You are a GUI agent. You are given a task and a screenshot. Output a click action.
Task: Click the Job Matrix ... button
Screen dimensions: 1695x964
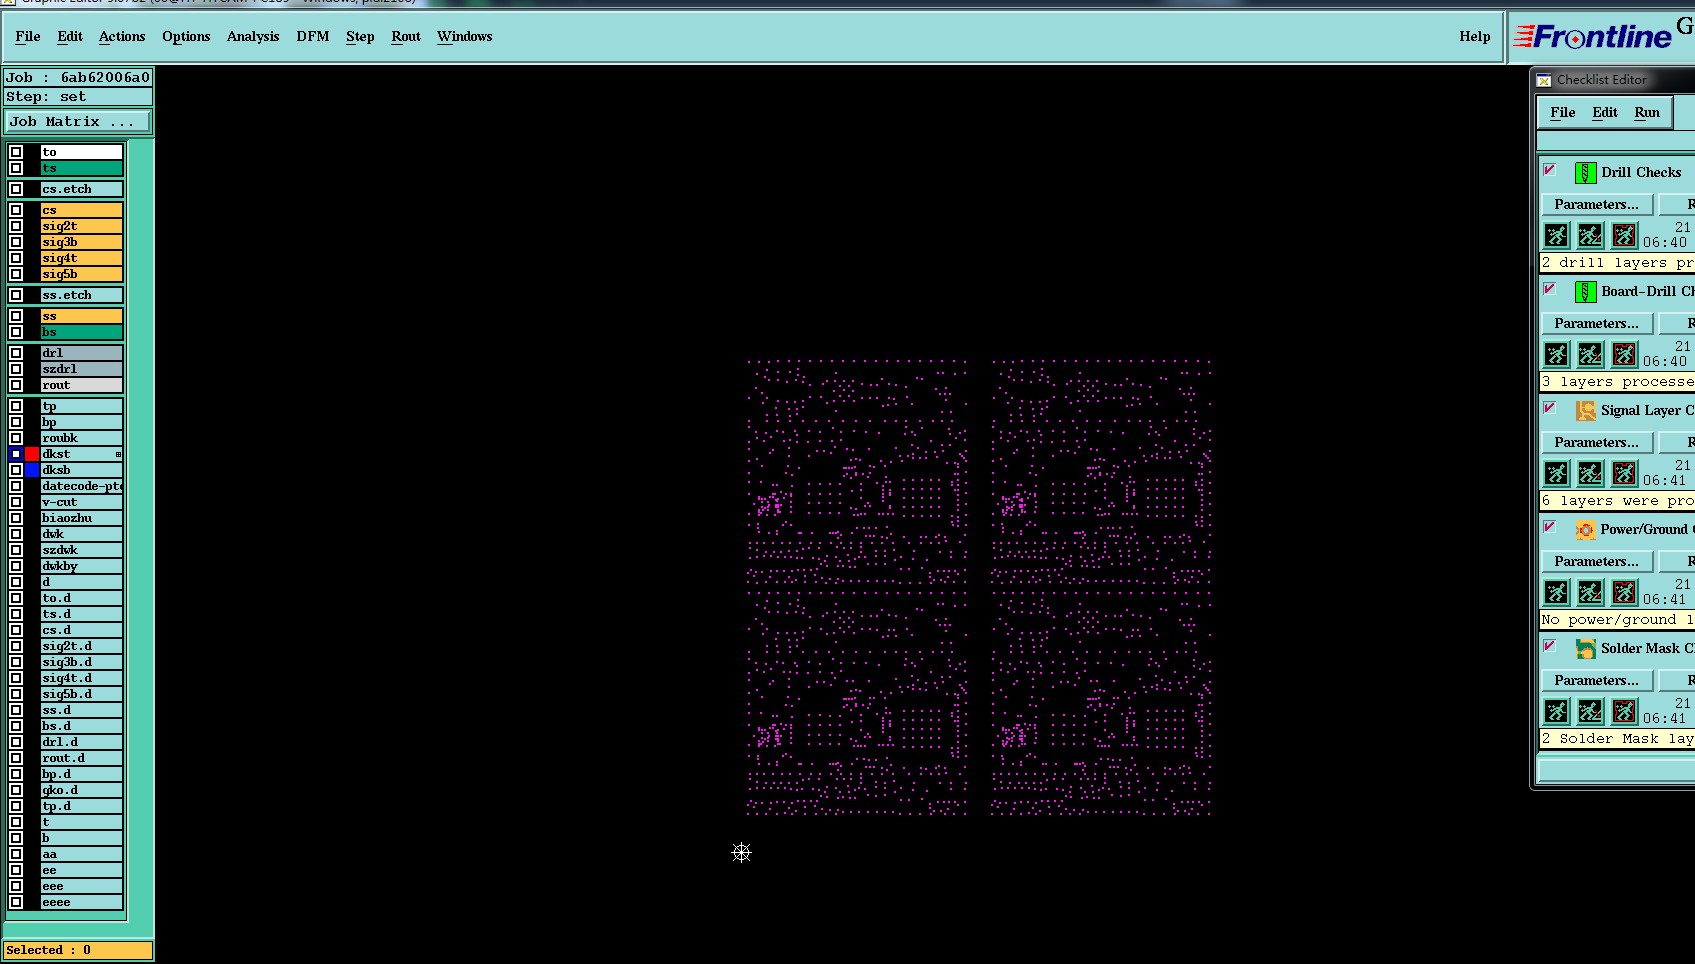pos(78,122)
